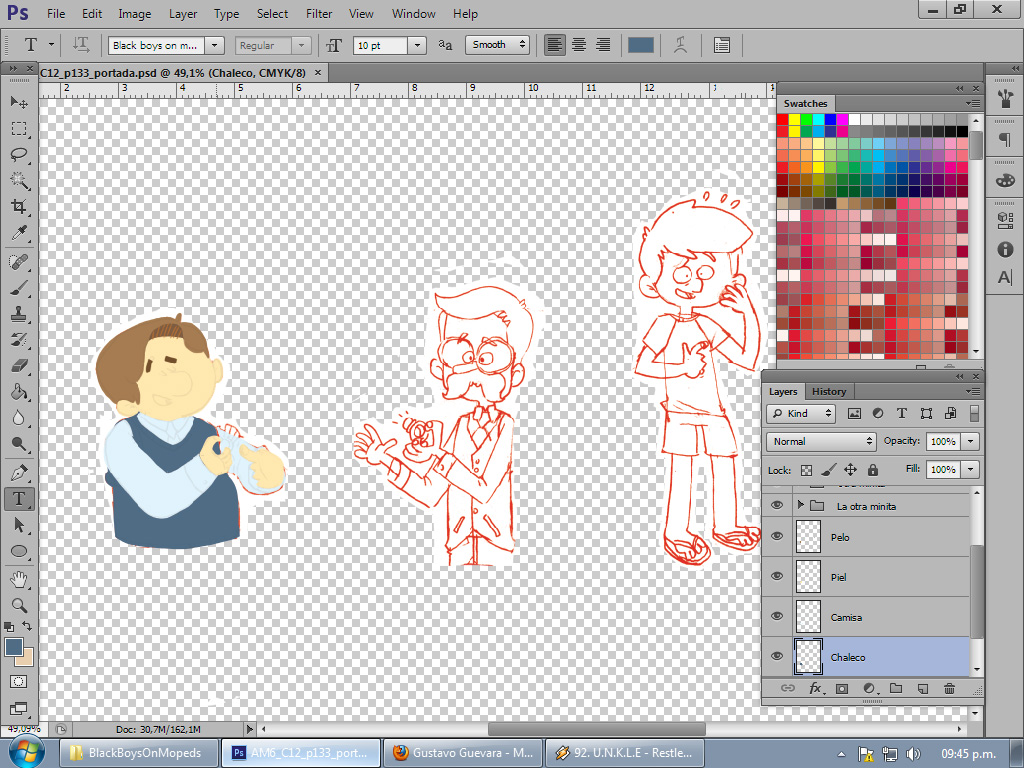
Task: Select the Path Selection tool
Action: coord(19,525)
